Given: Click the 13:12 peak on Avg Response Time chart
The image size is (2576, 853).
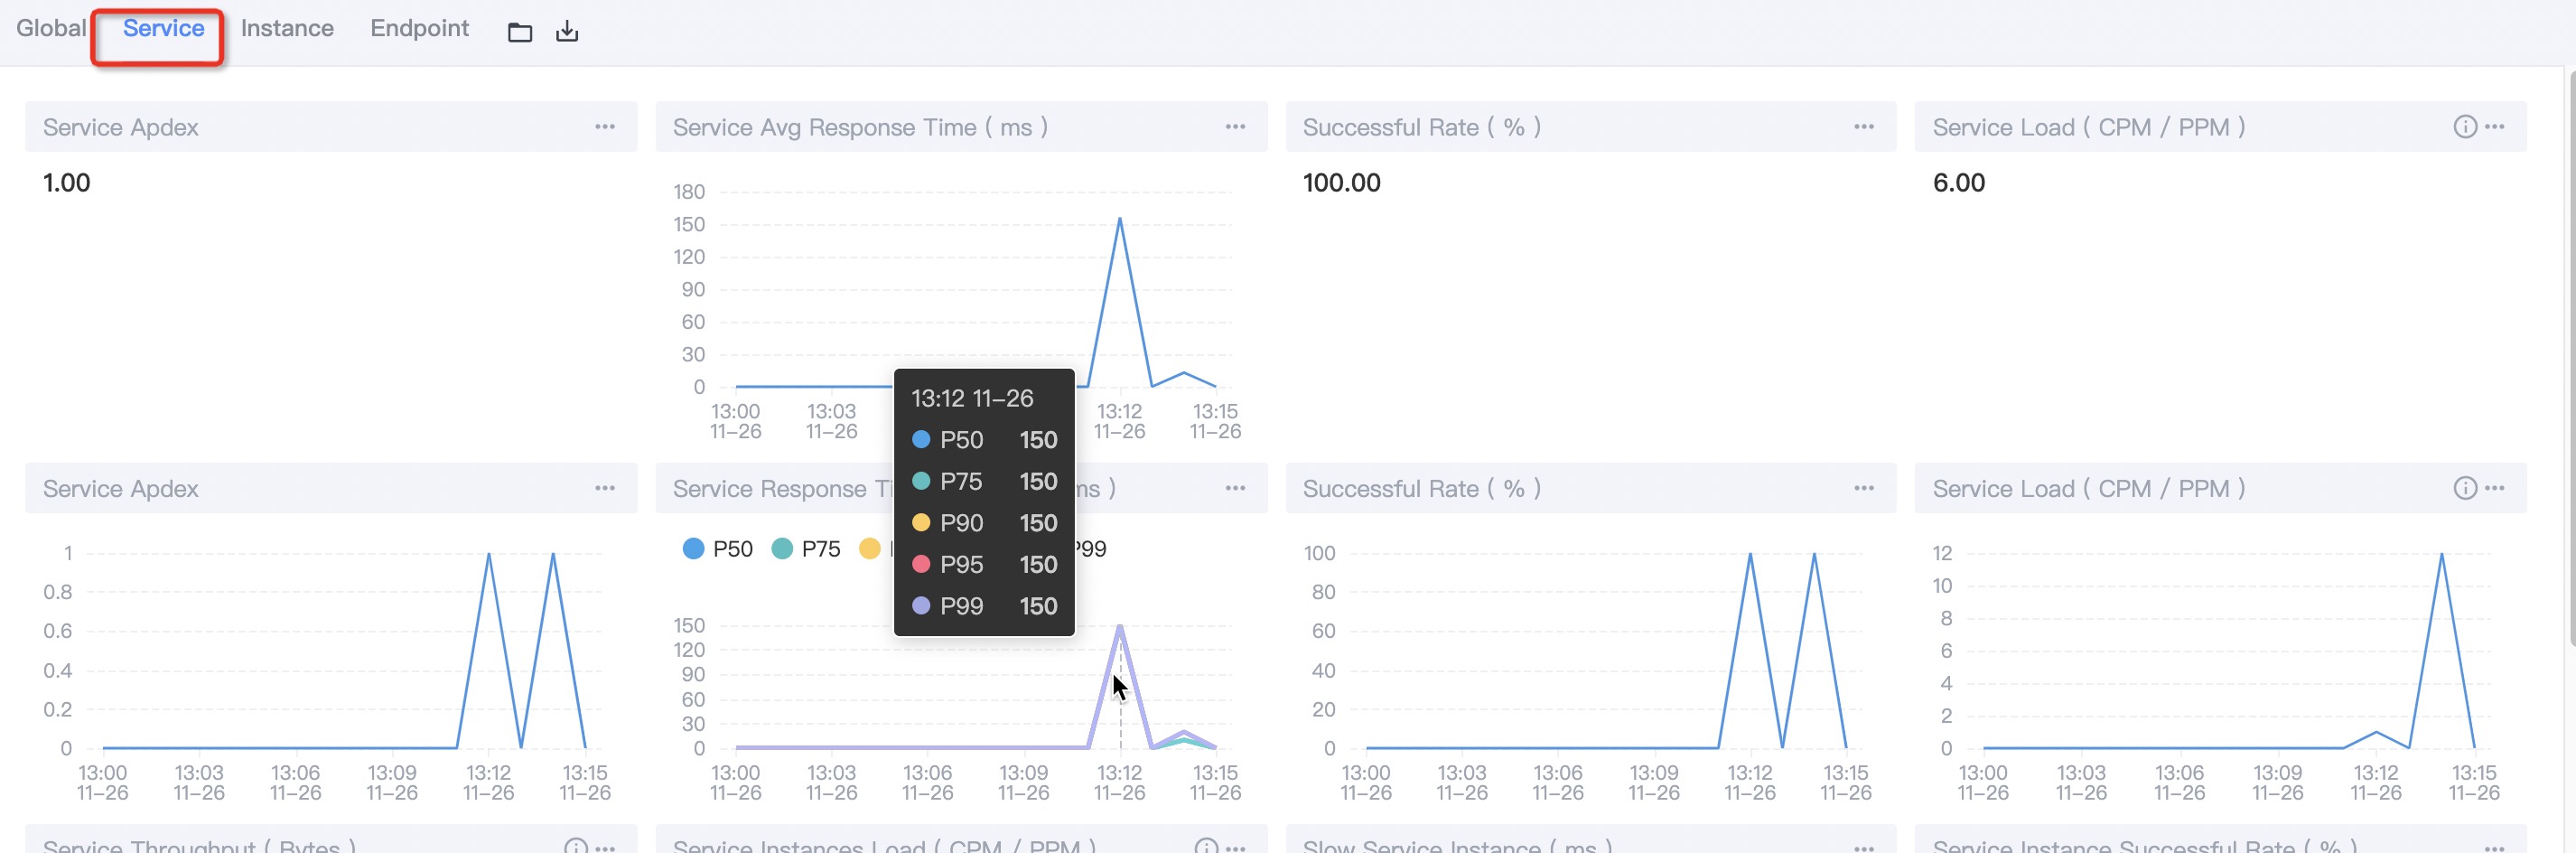Looking at the screenshot, I should pyautogui.click(x=1119, y=219).
